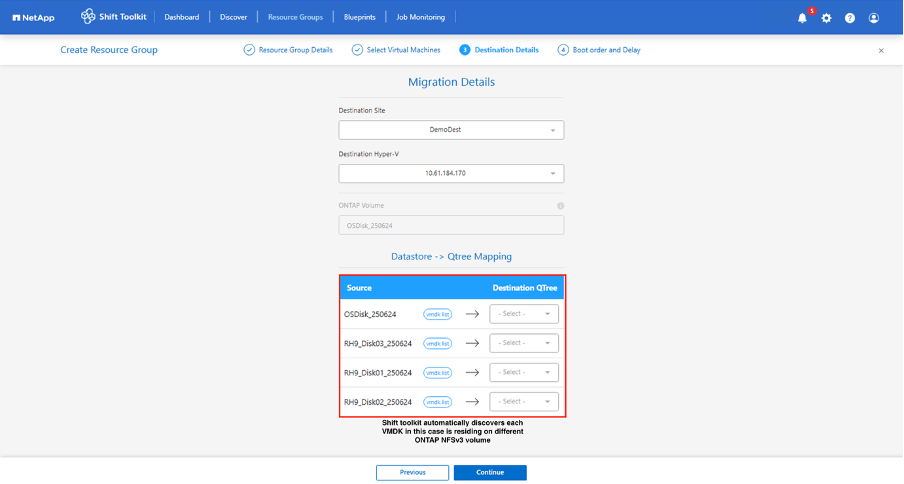The width and height of the screenshot is (904, 484).
Task: Open settings gear icon in header
Action: [826, 18]
